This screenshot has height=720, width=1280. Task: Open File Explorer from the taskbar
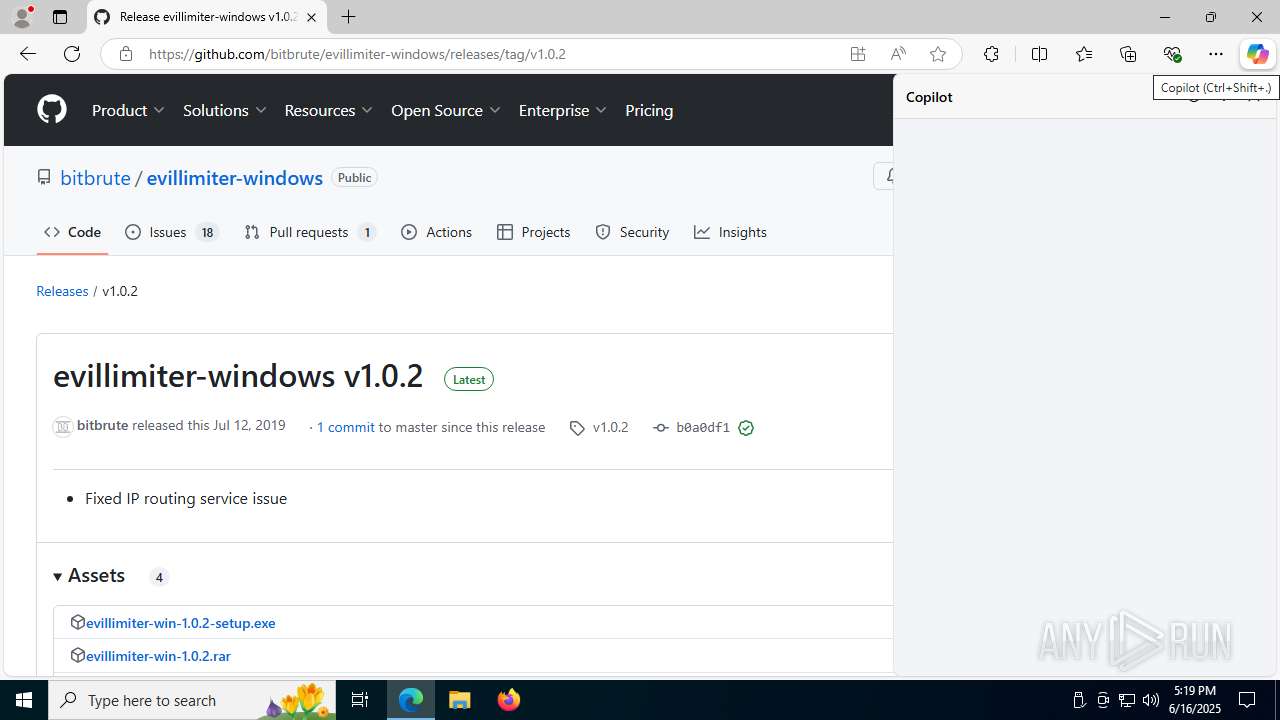460,700
